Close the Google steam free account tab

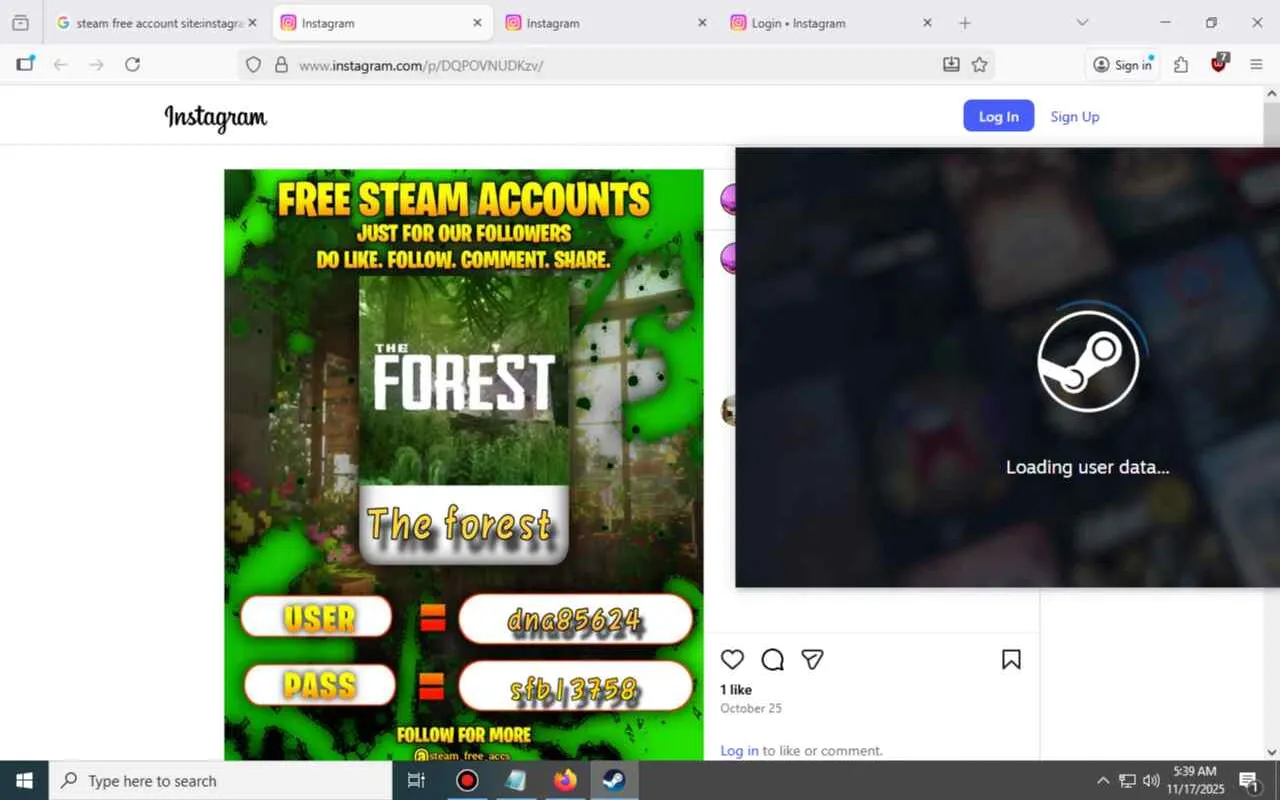tap(252, 23)
